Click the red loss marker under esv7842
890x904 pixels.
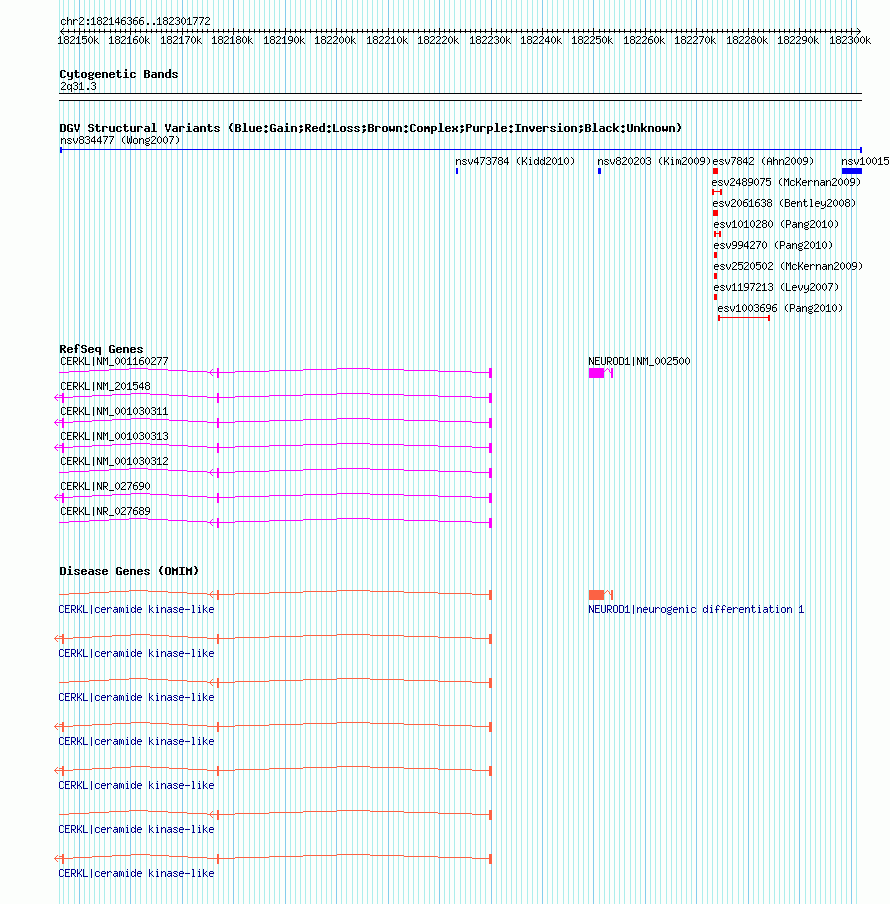715,171
